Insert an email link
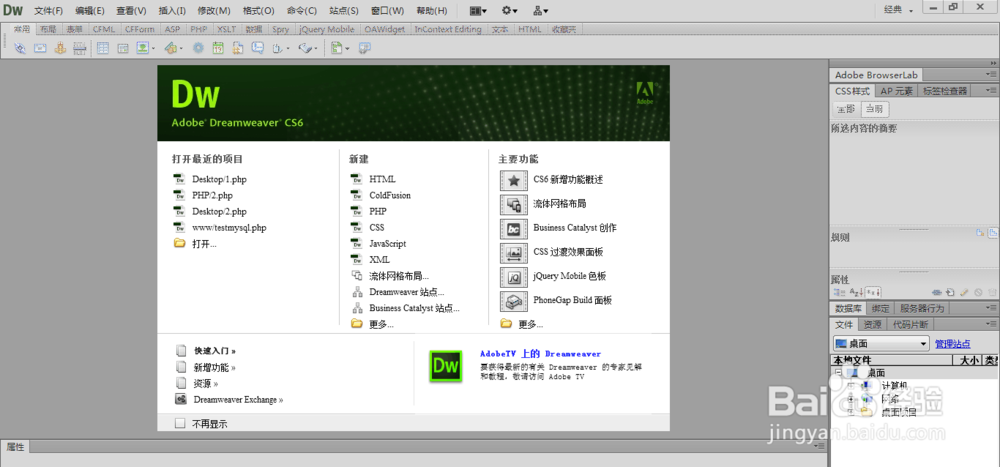 40,48
